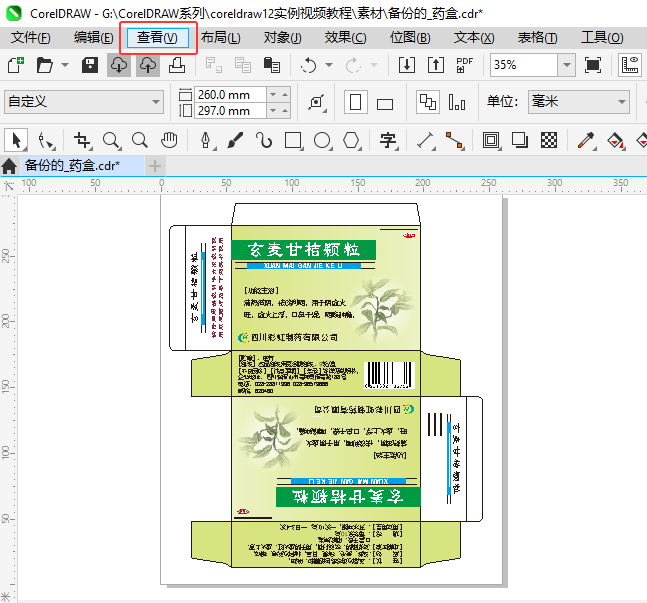The width and height of the screenshot is (647, 603).
Task: Click the cloud upload icon
Action: [148, 65]
